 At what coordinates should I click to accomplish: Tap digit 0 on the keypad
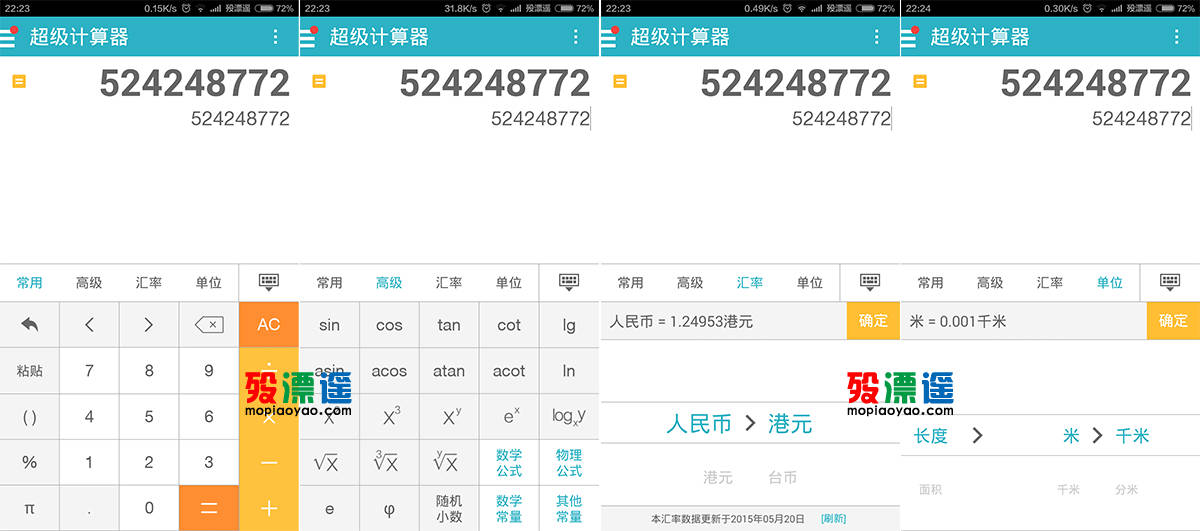(149, 508)
